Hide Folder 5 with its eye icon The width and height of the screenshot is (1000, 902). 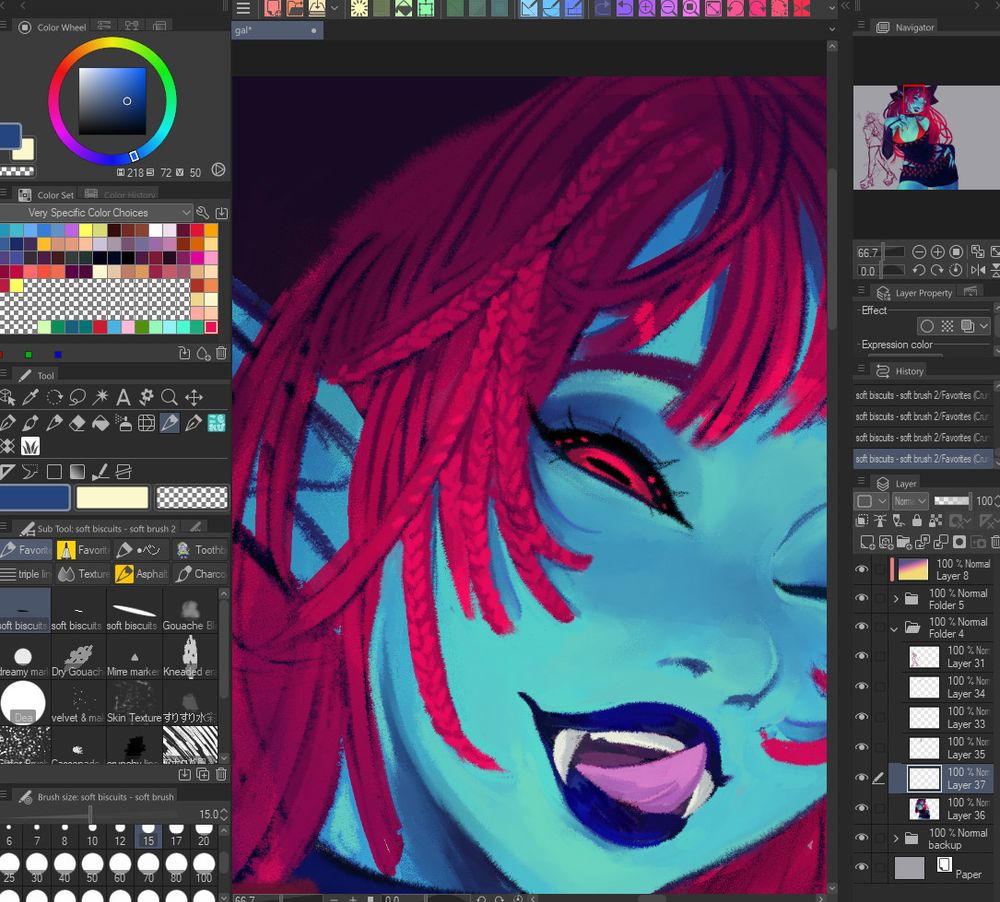[862, 598]
